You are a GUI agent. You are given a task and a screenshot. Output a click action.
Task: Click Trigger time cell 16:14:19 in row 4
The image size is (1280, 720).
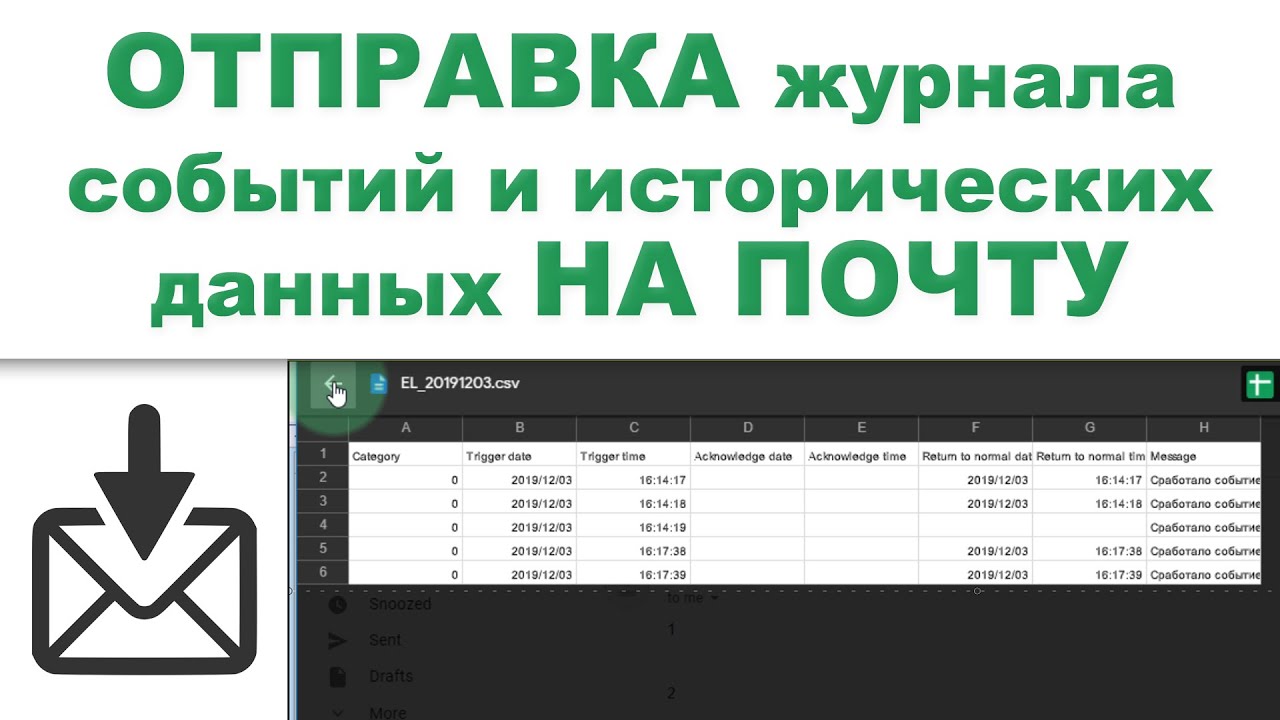[634, 527]
